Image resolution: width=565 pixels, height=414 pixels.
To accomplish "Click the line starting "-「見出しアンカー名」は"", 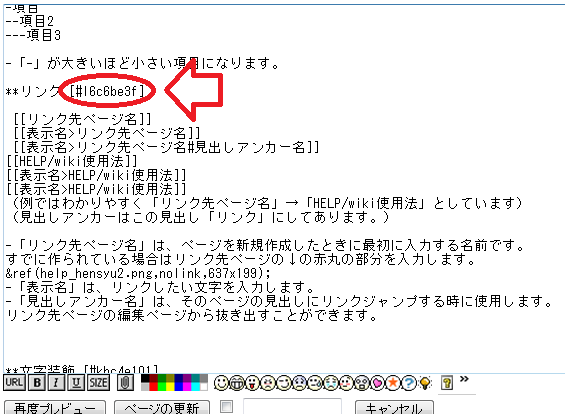I will pyautogui.click(x=279, y=302).
